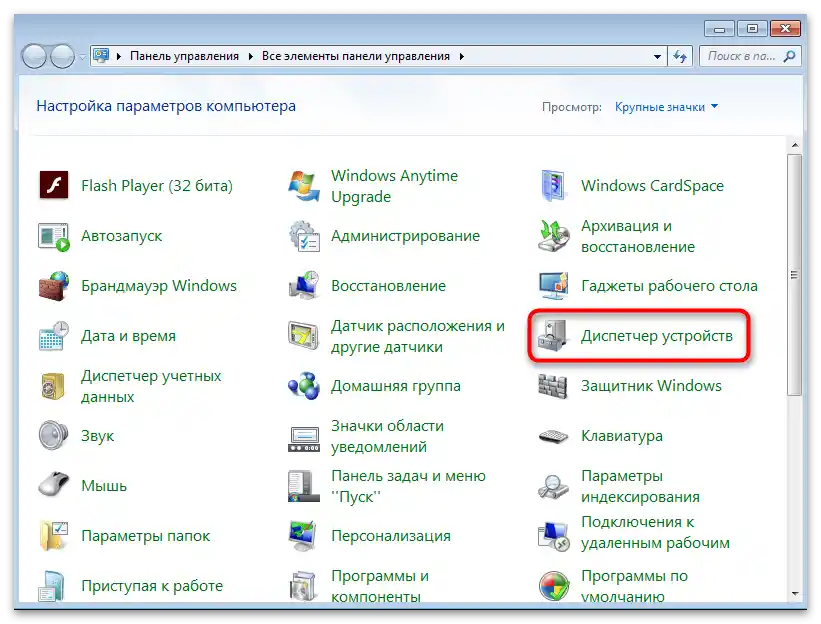Open the Персонализация link
Image resolution: width=821 pixels, height=624 pixels.
[x=391, y=536]
